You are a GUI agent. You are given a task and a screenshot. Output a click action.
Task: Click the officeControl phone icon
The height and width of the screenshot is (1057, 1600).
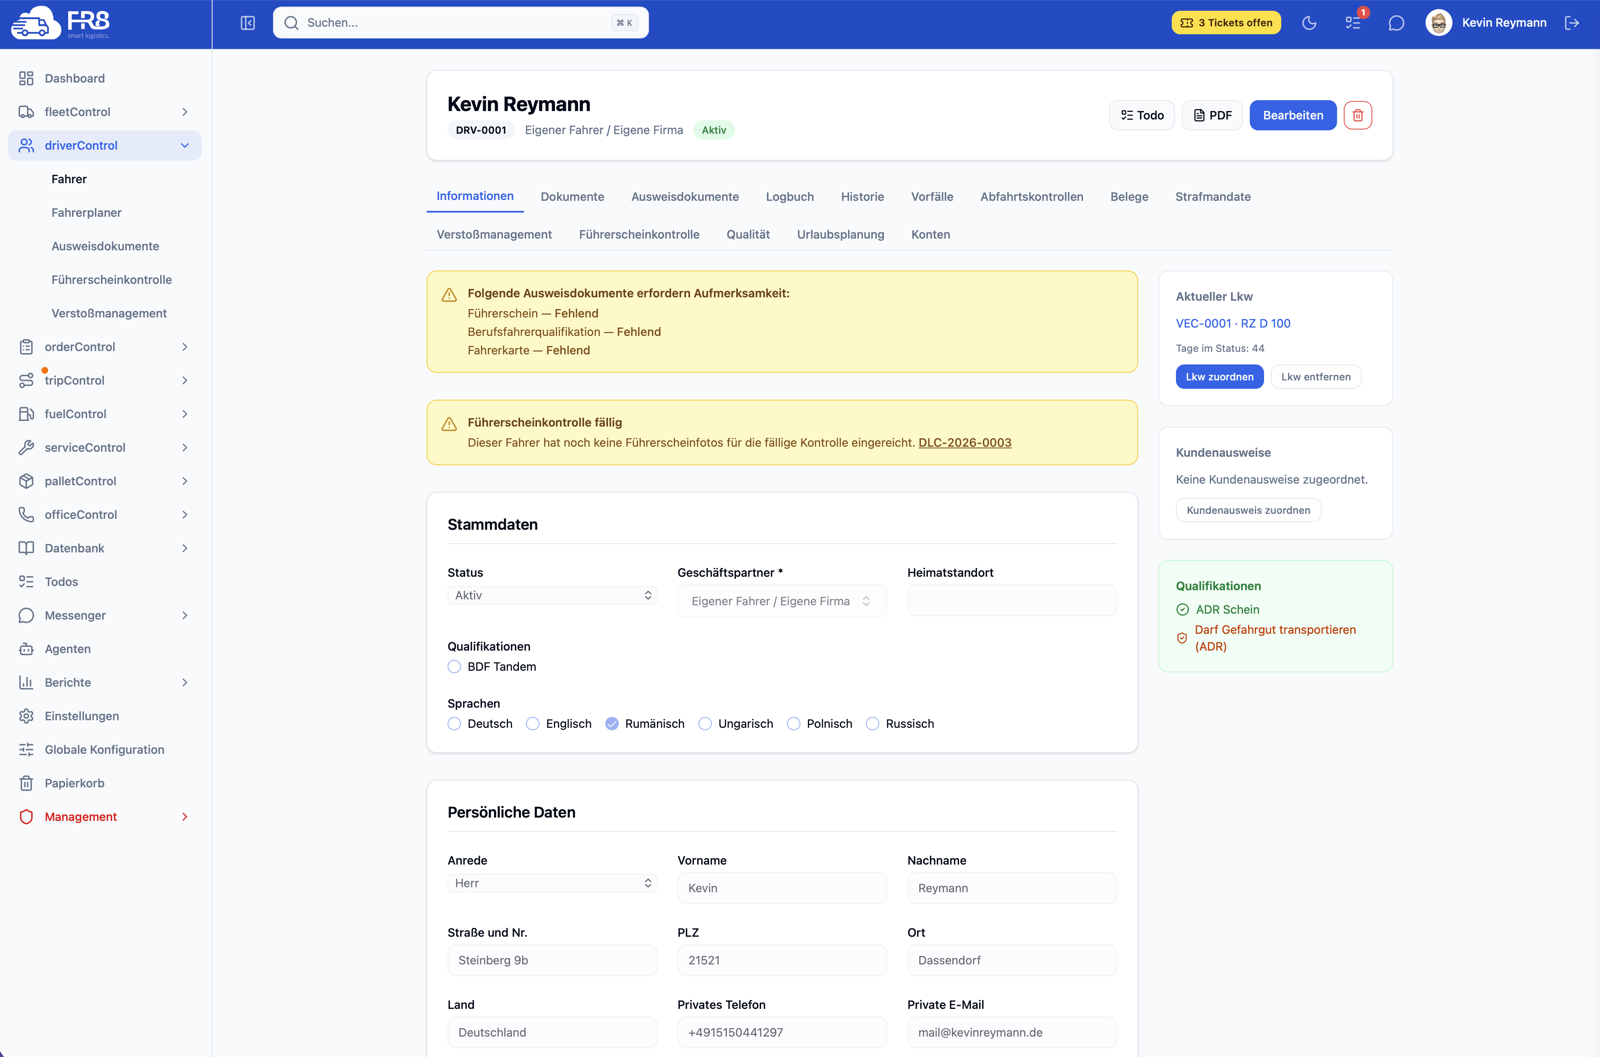(x=26, y=515)
